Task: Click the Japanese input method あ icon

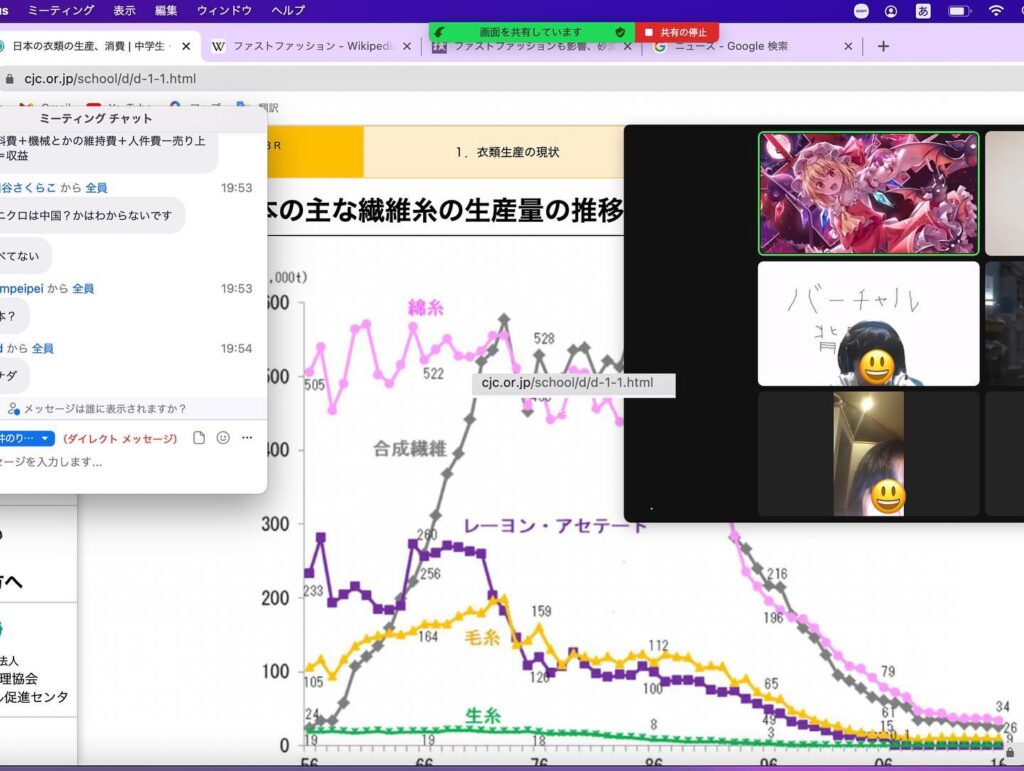Action: click(x=923, y=10)
